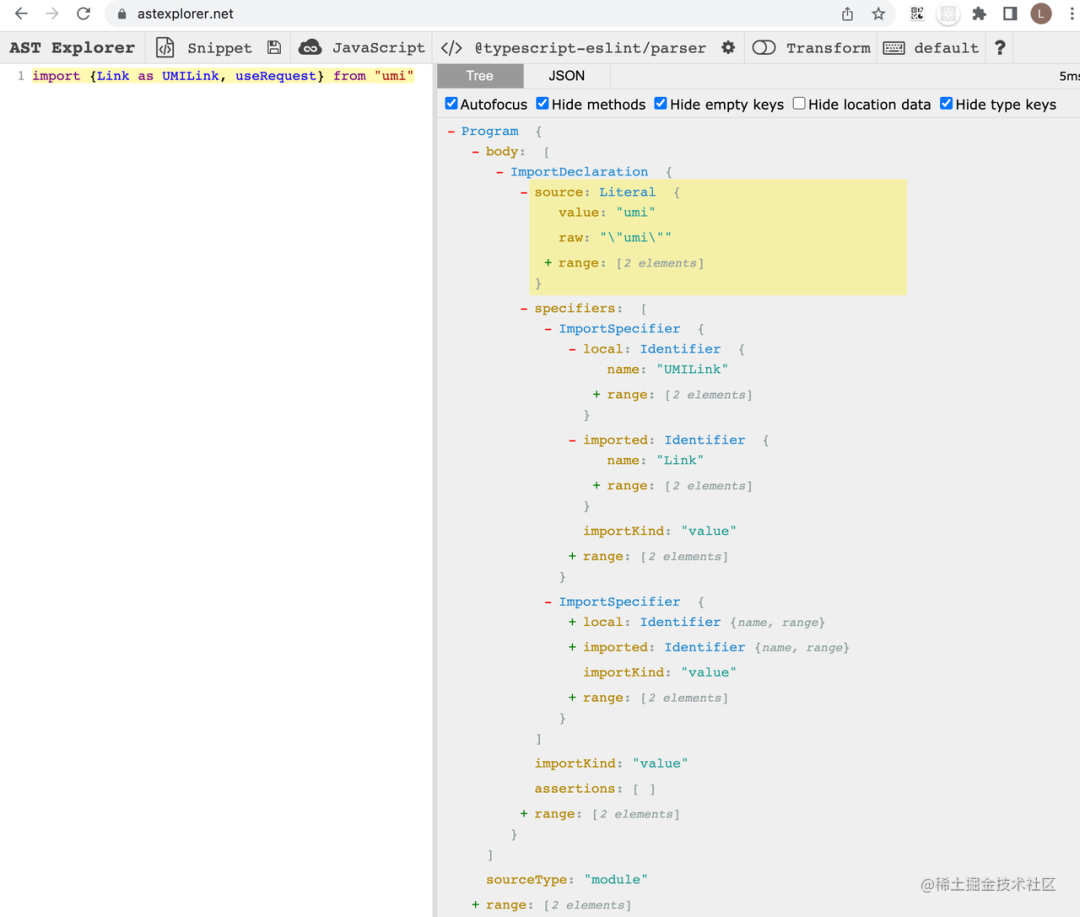The width and height of the screenshot is (1080, 917).
Task: Toggle the Transform switch
Action: pos(764,48)
